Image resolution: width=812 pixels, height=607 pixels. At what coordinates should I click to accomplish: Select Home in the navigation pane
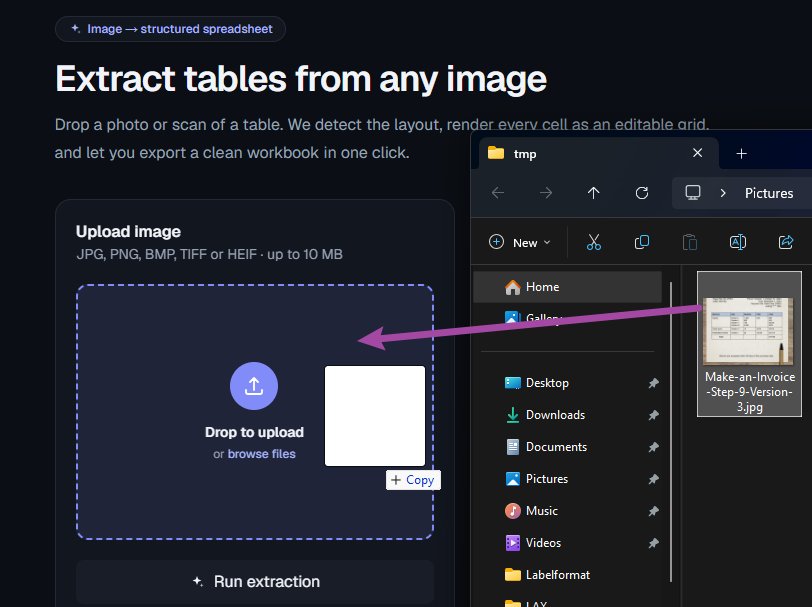568,287
